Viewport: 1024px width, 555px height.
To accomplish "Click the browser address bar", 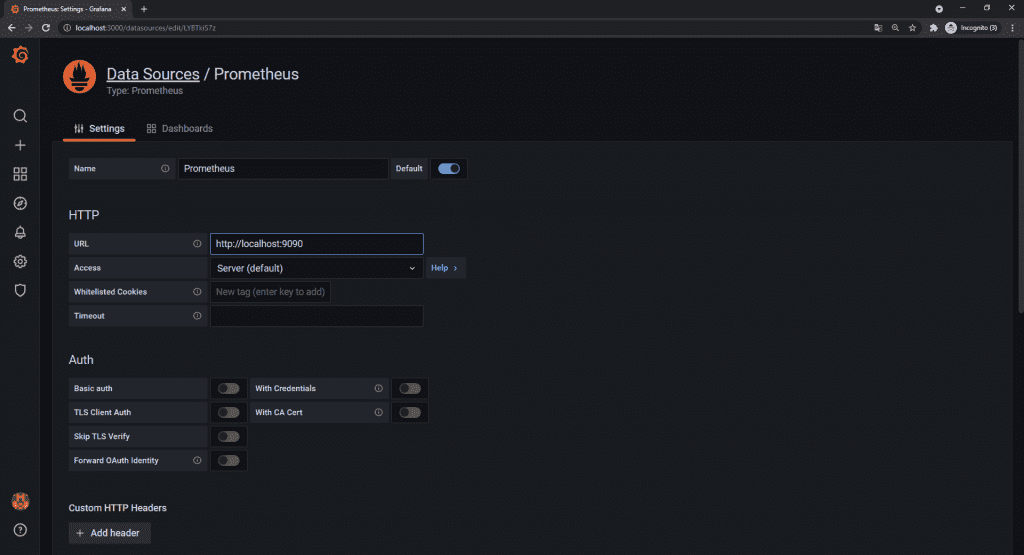I will point(464,27).
